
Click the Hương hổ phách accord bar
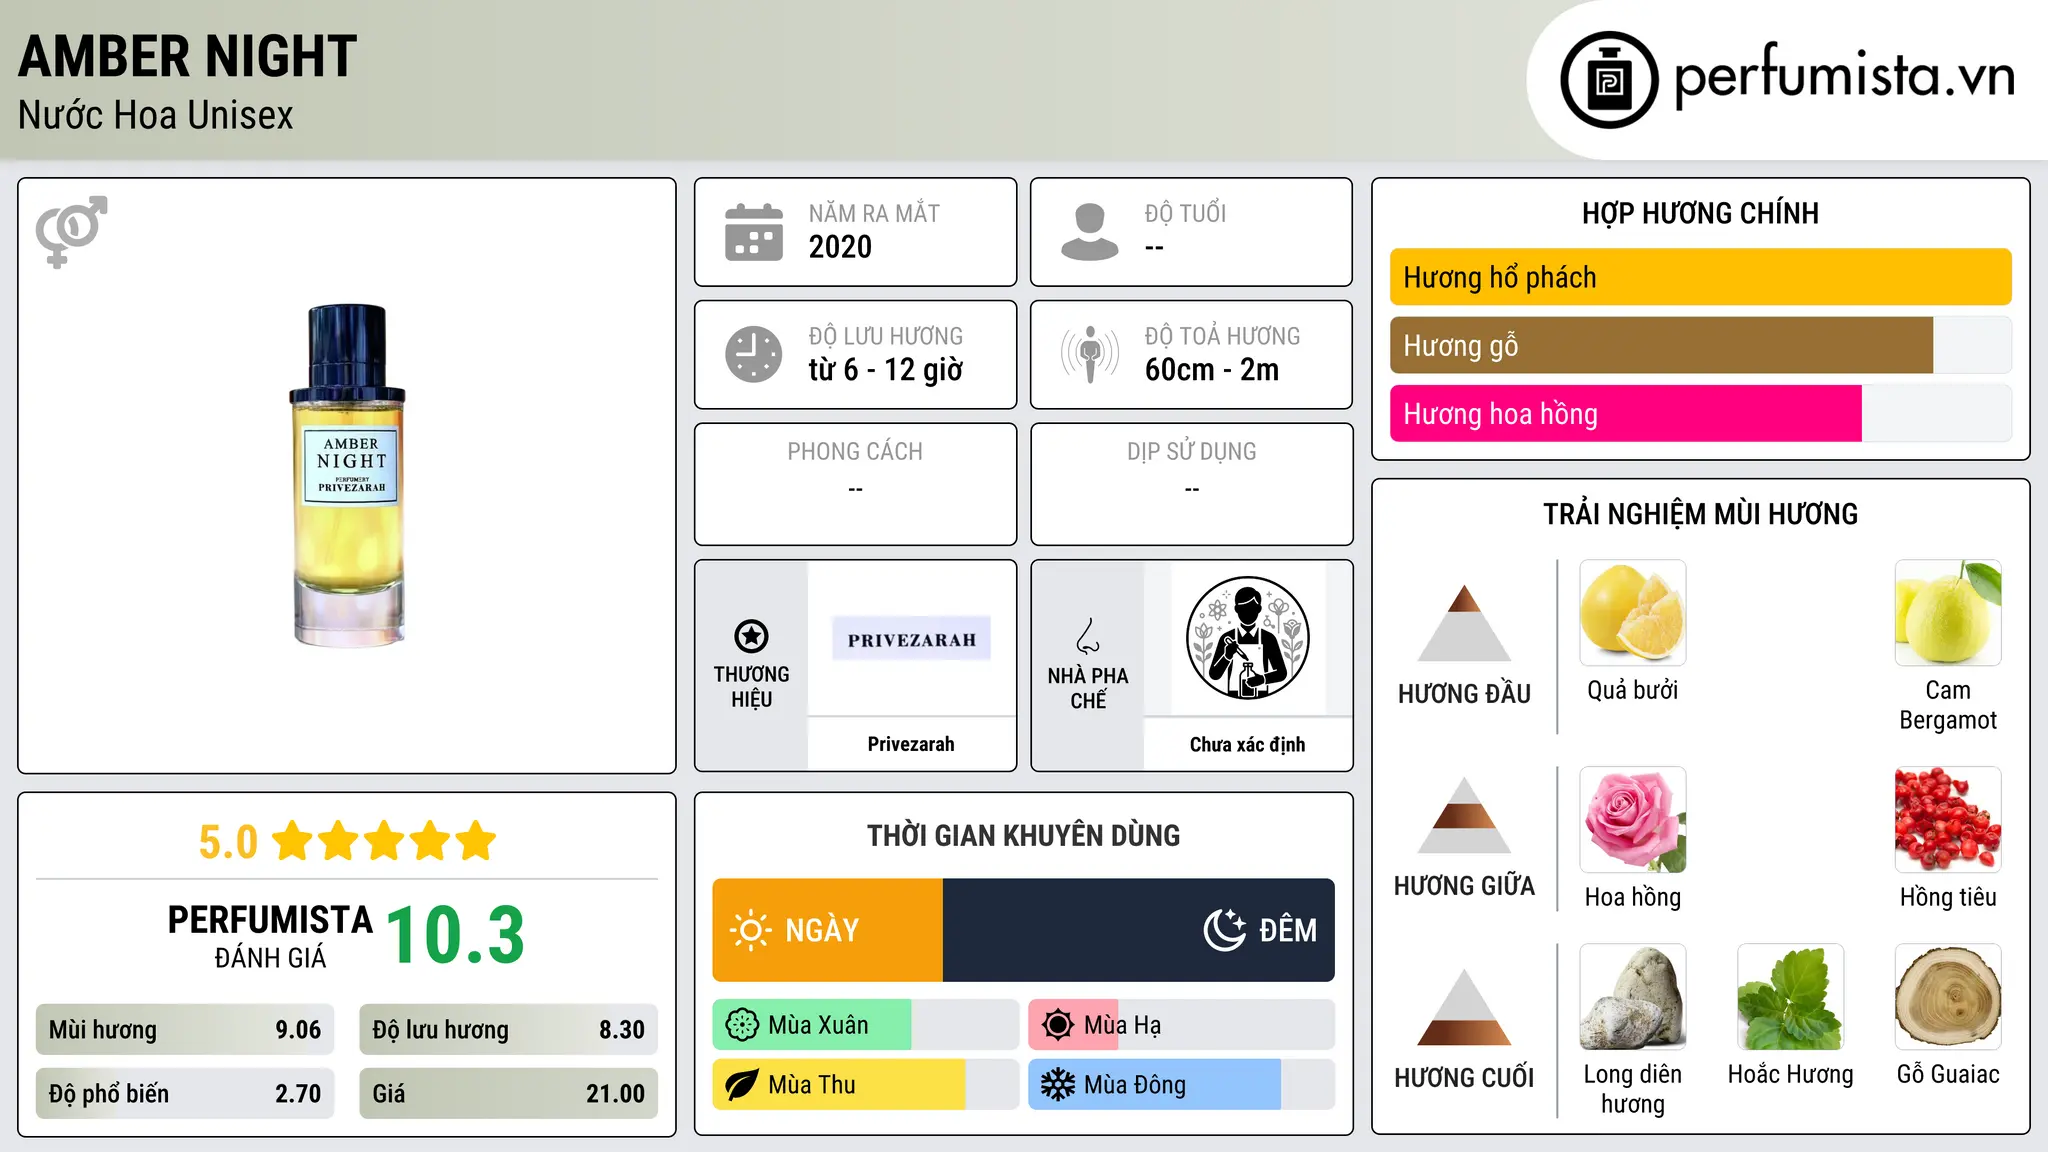click(x=1701, y=277)
